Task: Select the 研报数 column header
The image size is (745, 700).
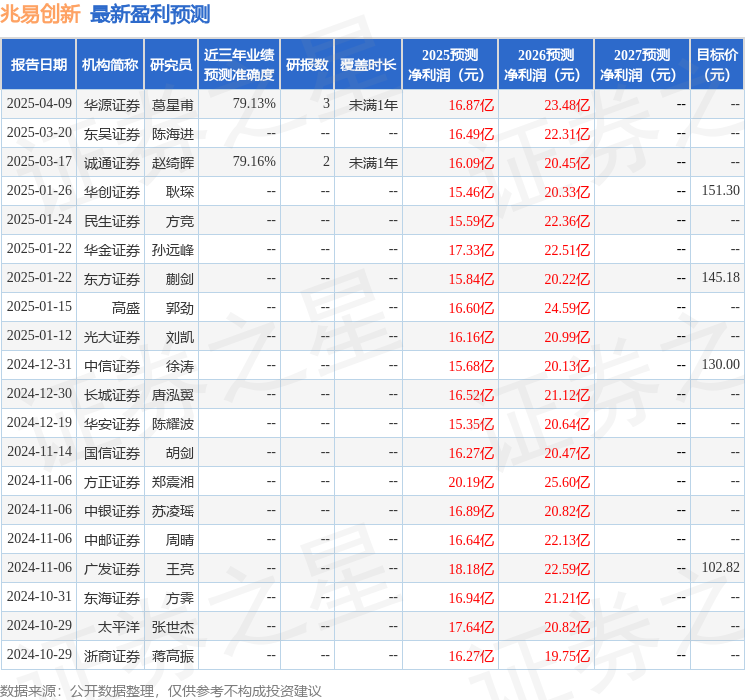Action: pyautogui.click(x=307, y=65)
